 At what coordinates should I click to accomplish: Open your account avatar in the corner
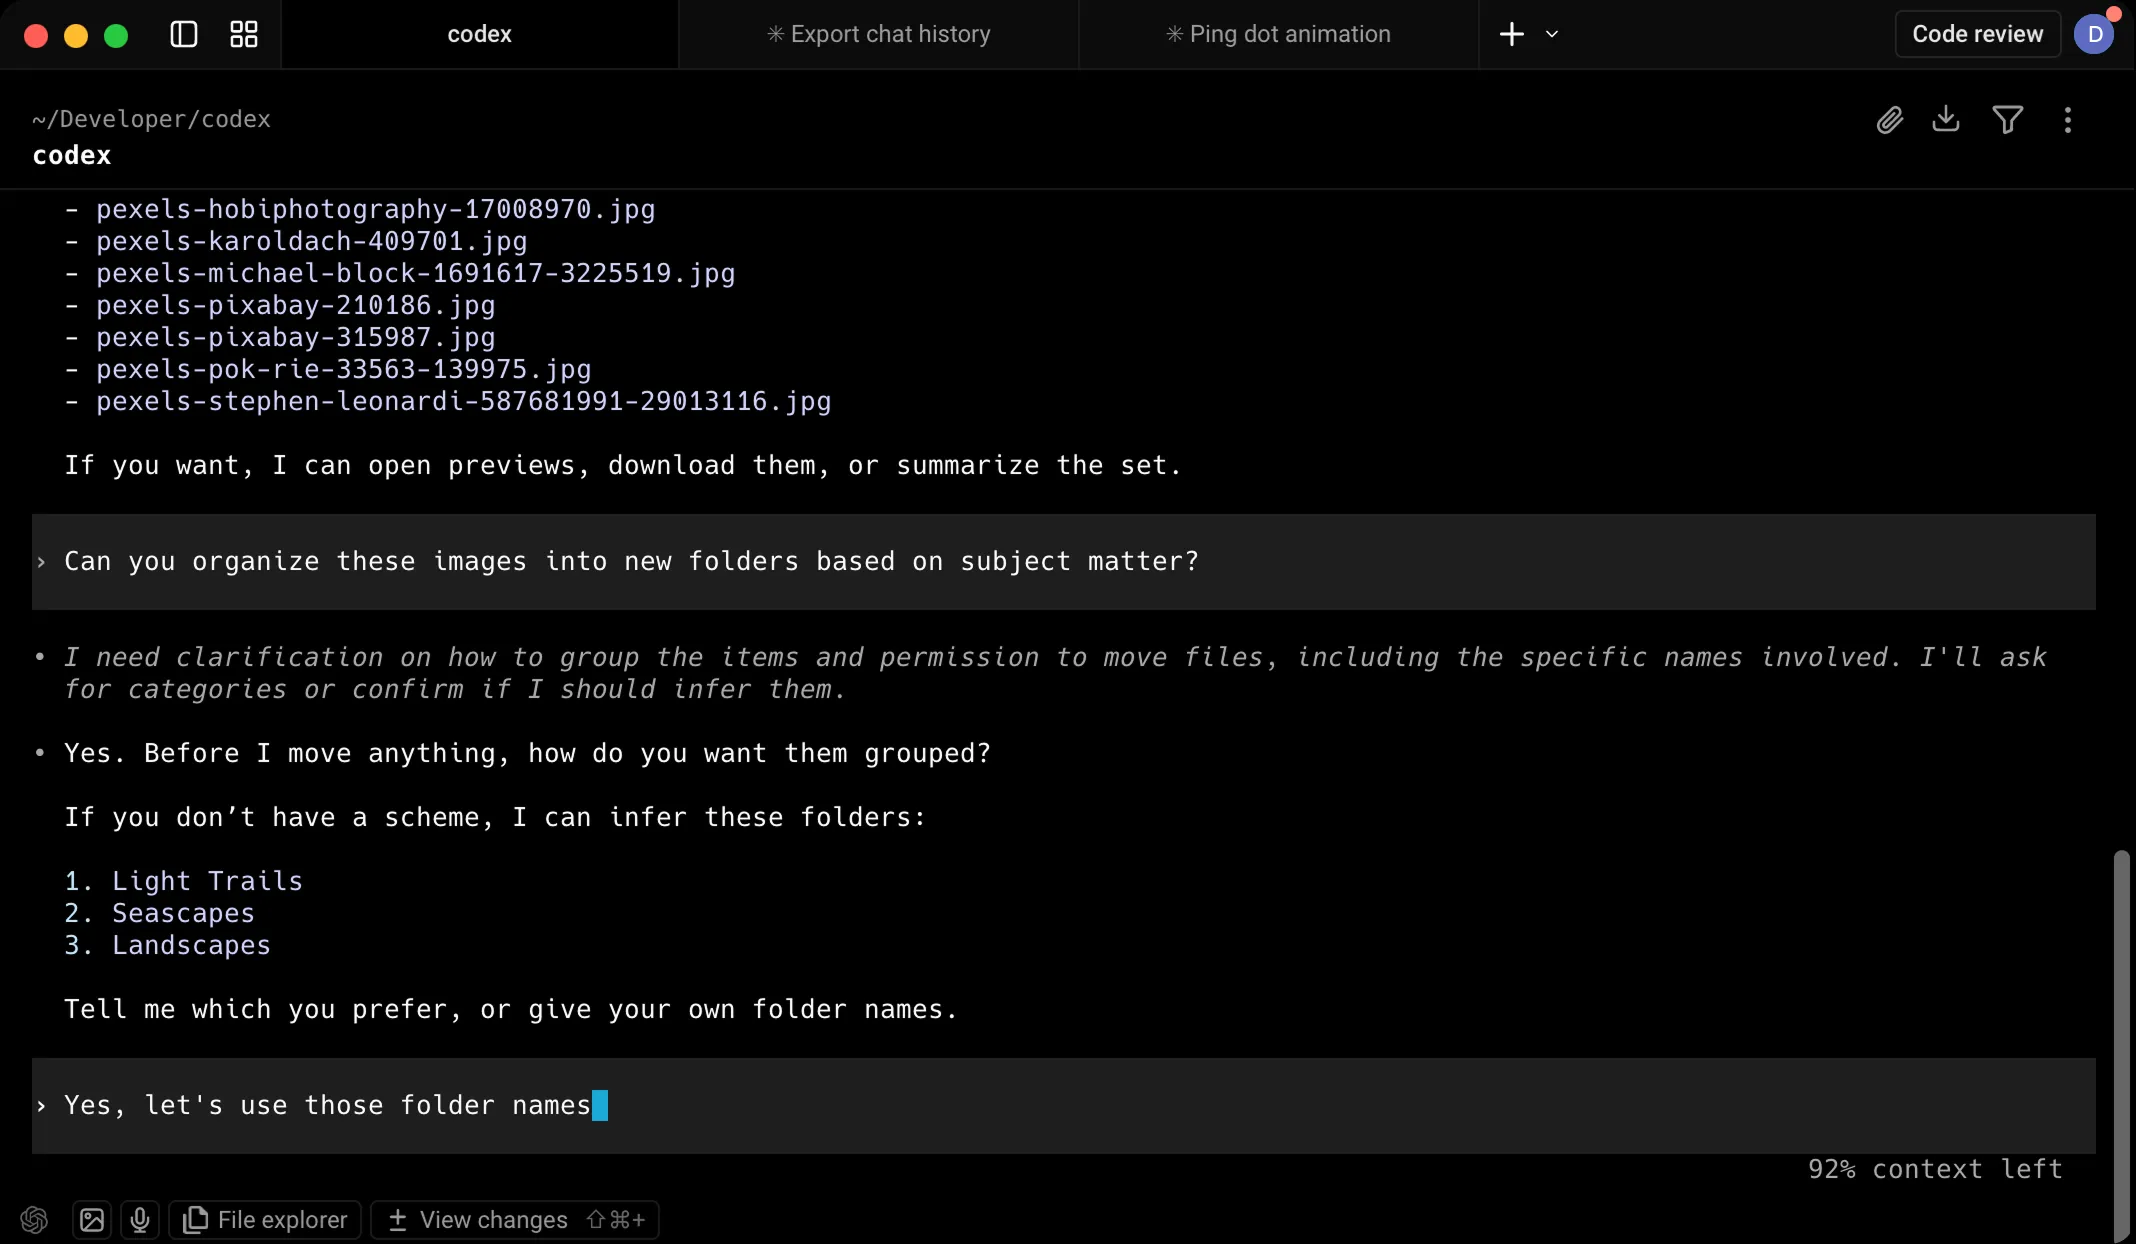(x=2095, y=33)
